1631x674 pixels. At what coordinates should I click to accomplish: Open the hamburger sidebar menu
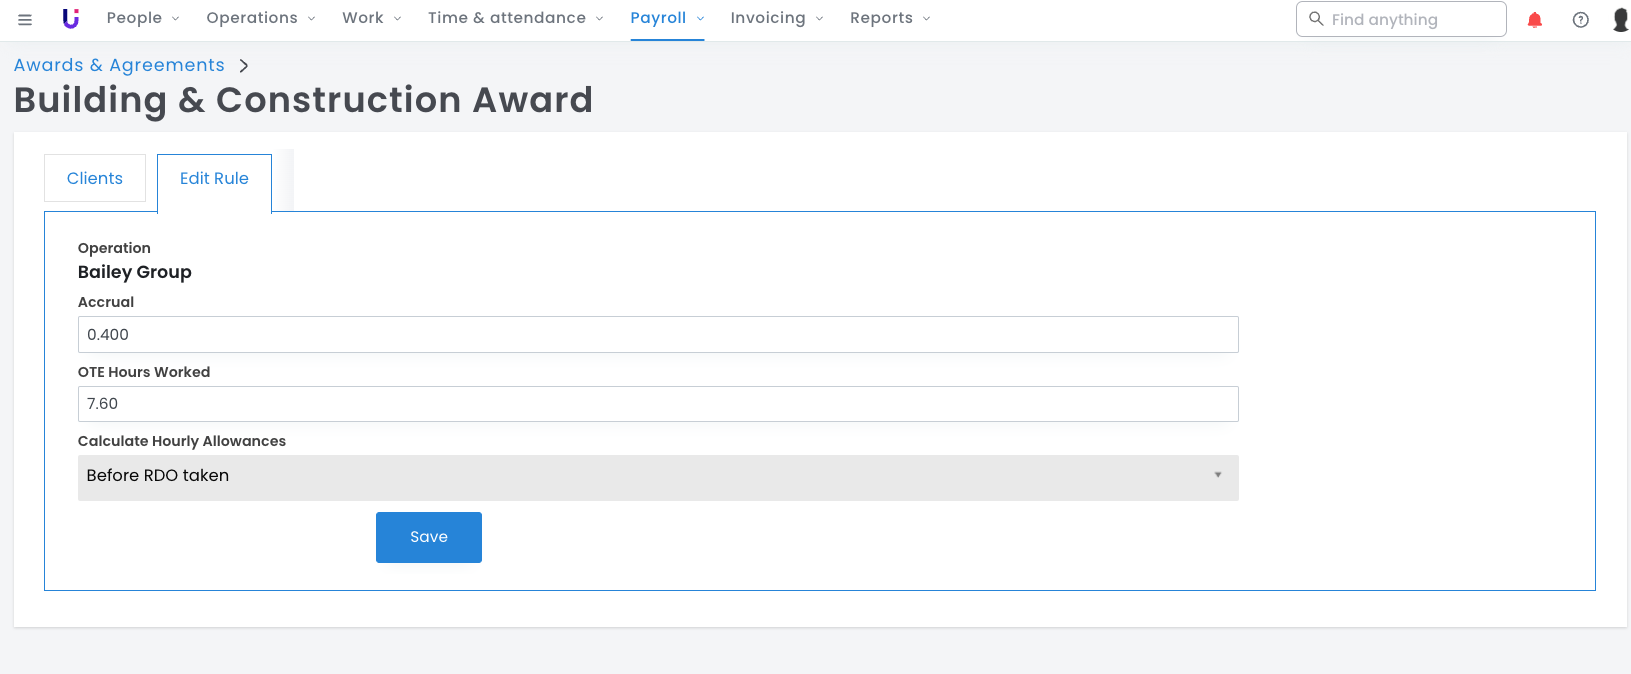[25, 19]
